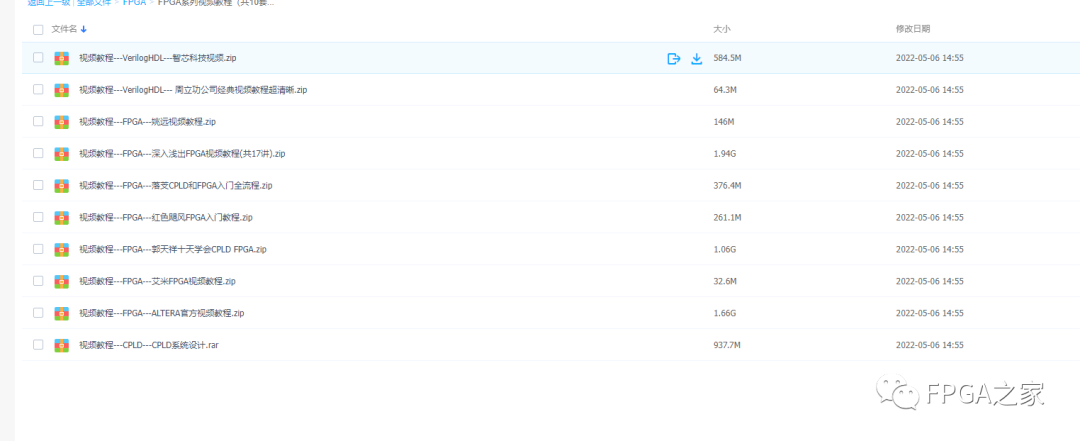Click the 1.66G size value
This screenshot has width=1080, height=441.
coord(725,313)
